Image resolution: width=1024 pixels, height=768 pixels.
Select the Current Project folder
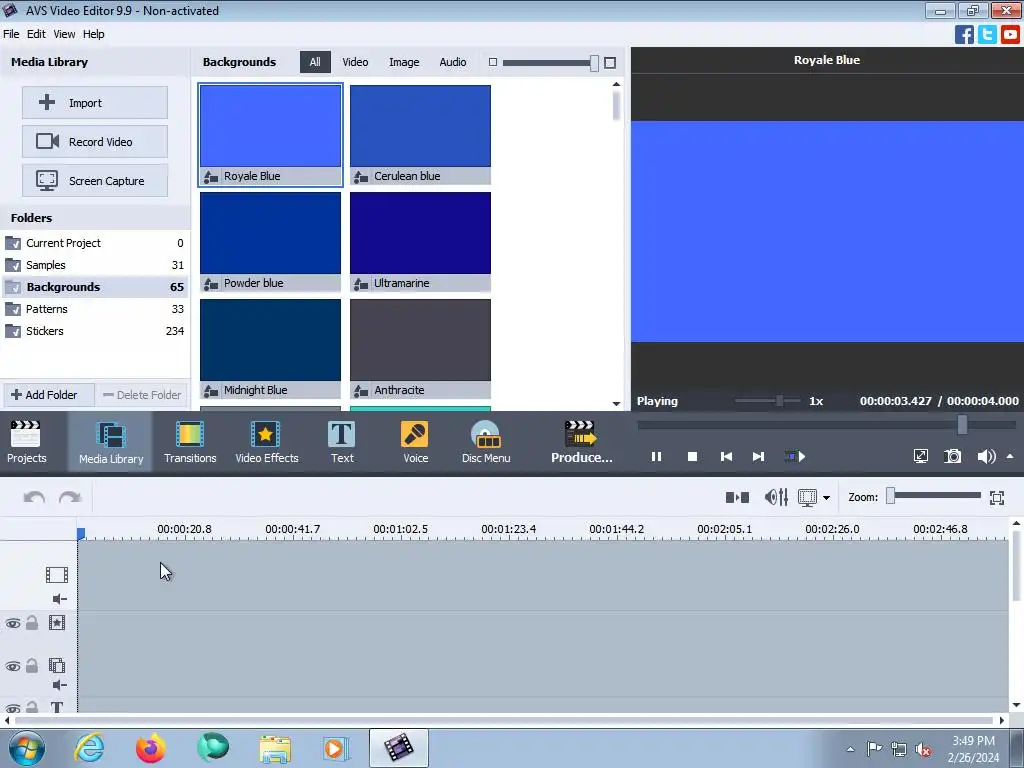[95, 243]
